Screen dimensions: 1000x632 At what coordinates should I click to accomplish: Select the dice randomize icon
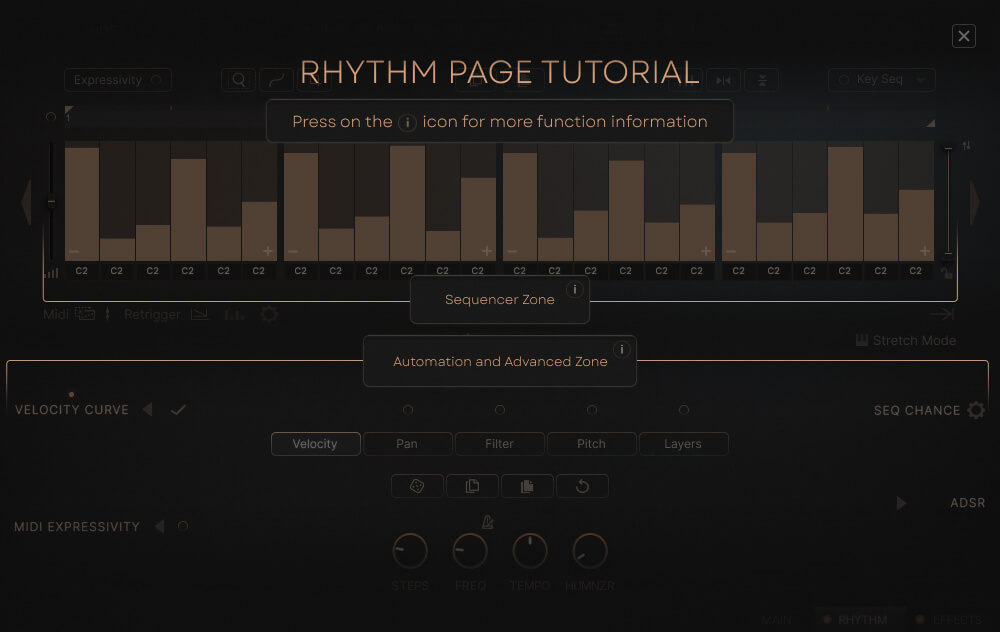417,486
